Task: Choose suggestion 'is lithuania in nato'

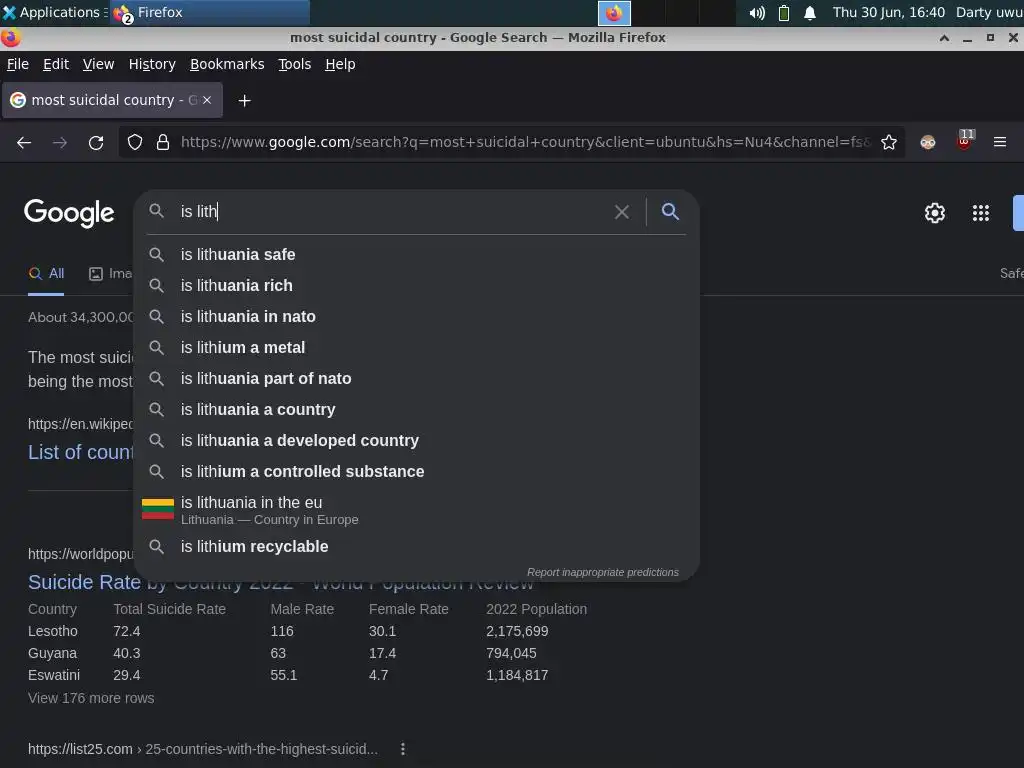Action: click(x=416, y=317)
